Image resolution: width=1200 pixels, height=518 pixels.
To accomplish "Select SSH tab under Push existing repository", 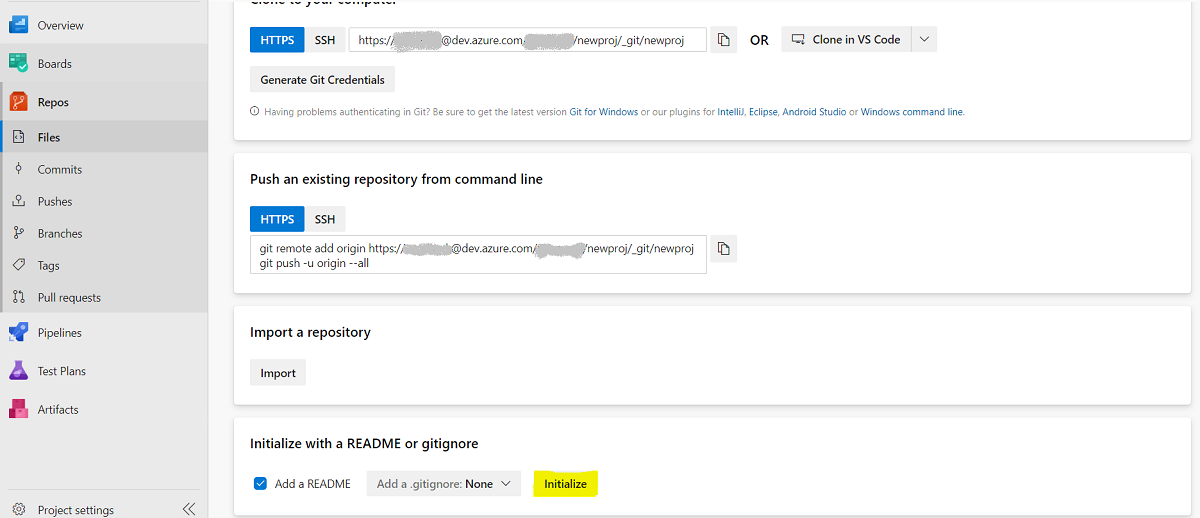I will (x=325, y=219).
